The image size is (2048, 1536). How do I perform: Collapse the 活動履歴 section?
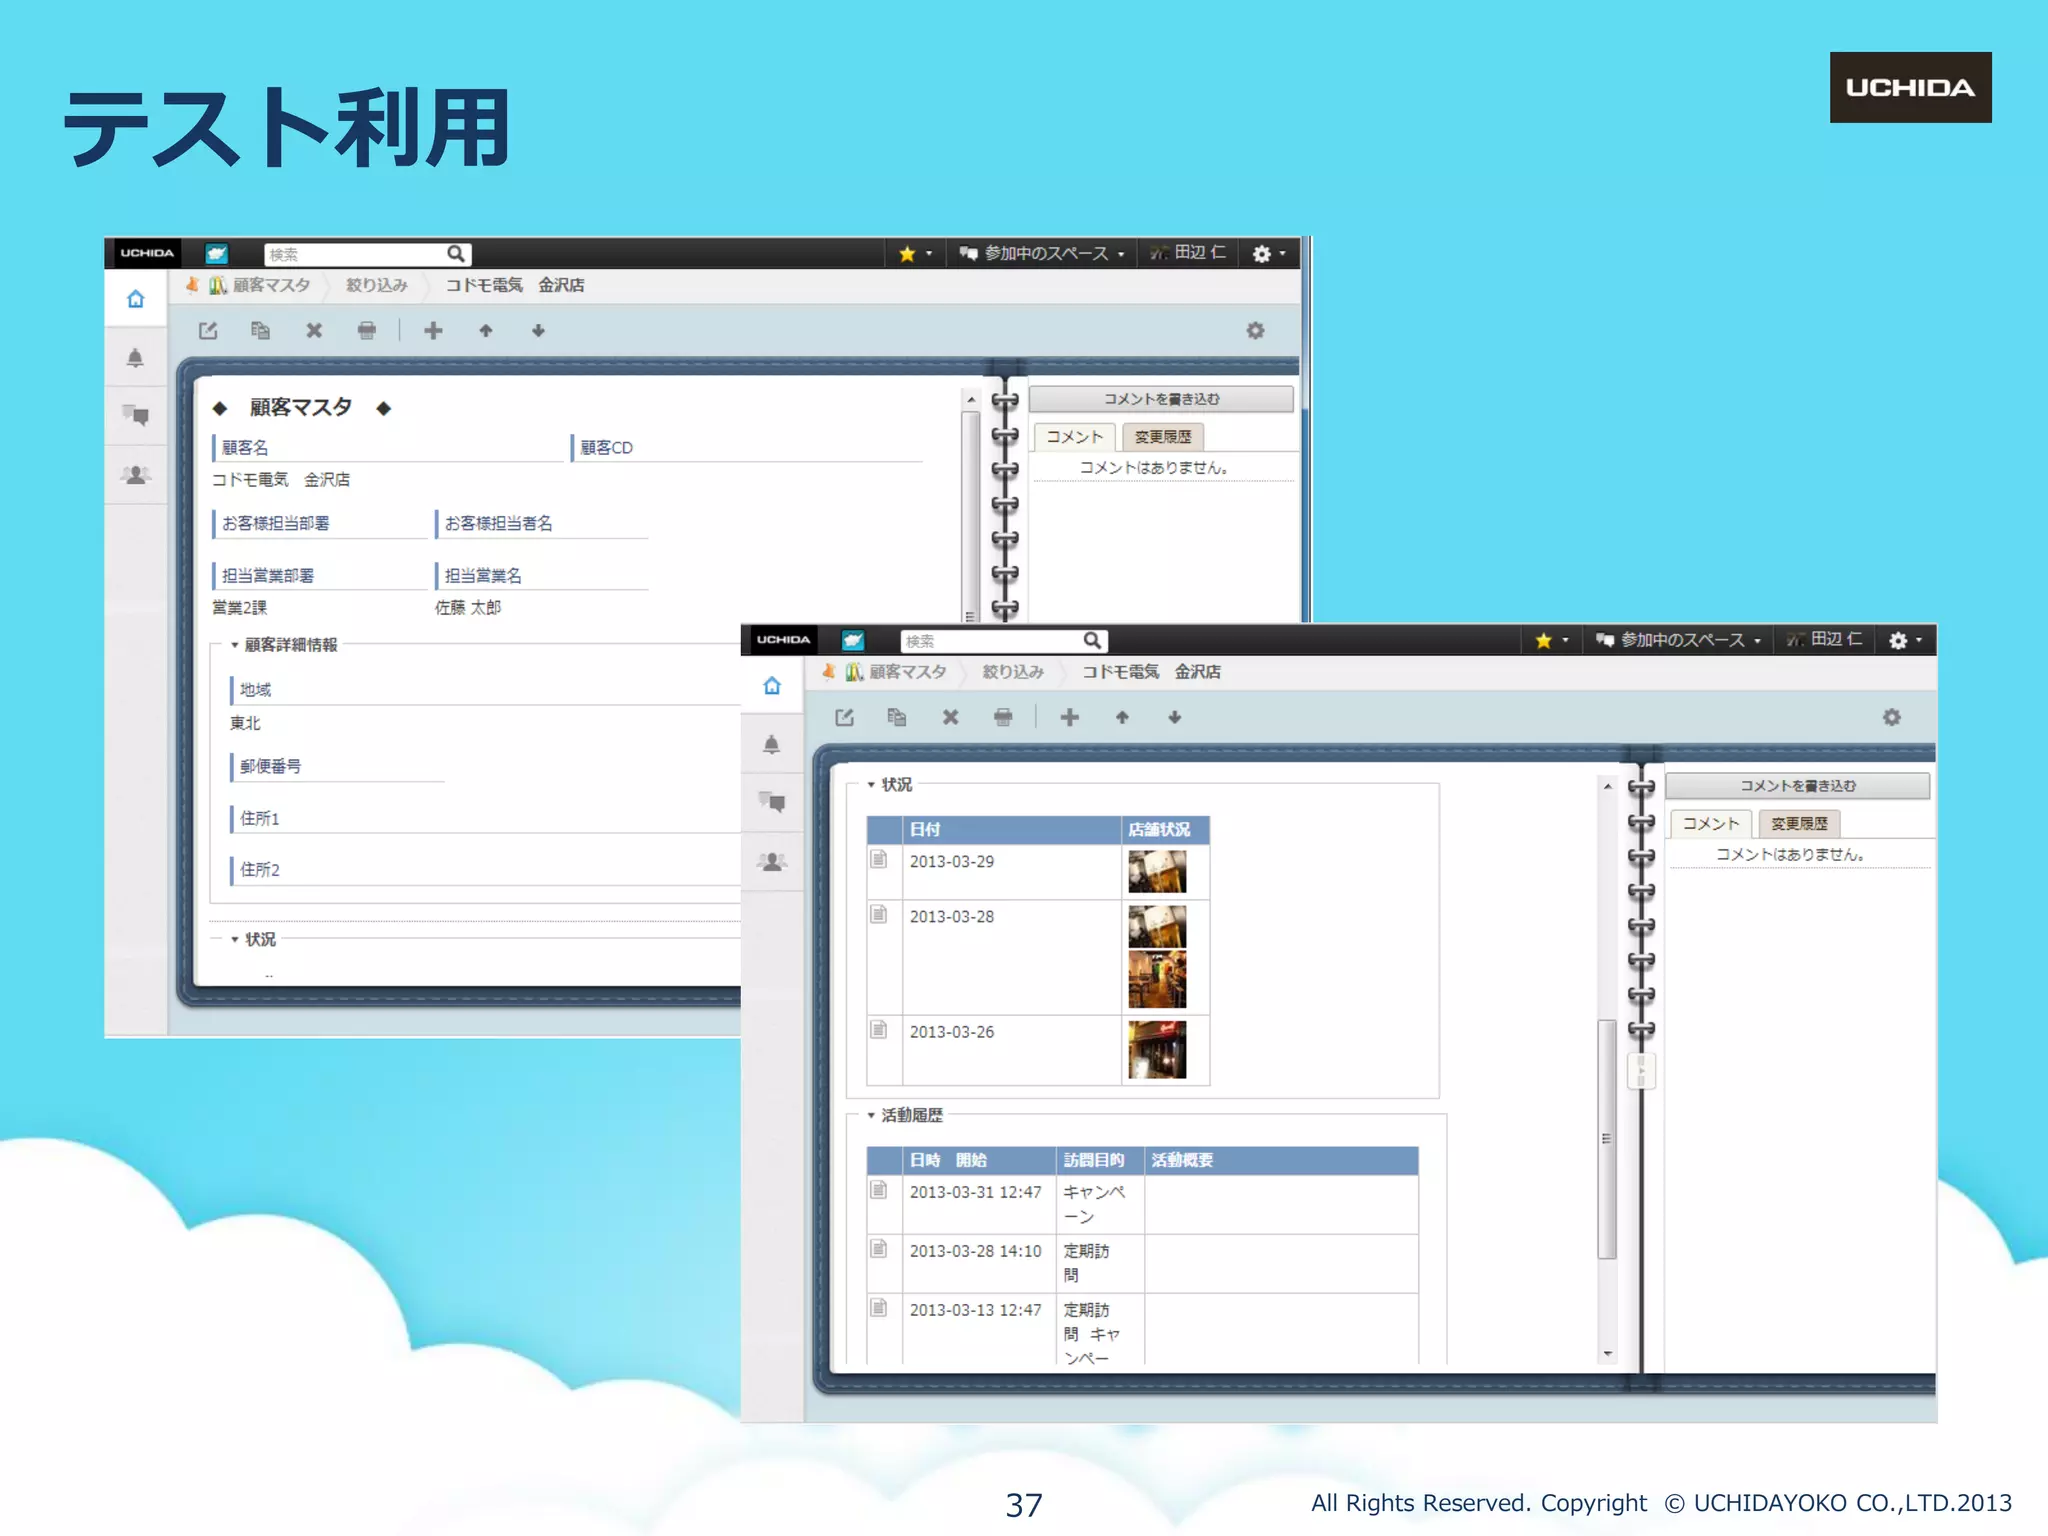click(x=871, y=1115)
